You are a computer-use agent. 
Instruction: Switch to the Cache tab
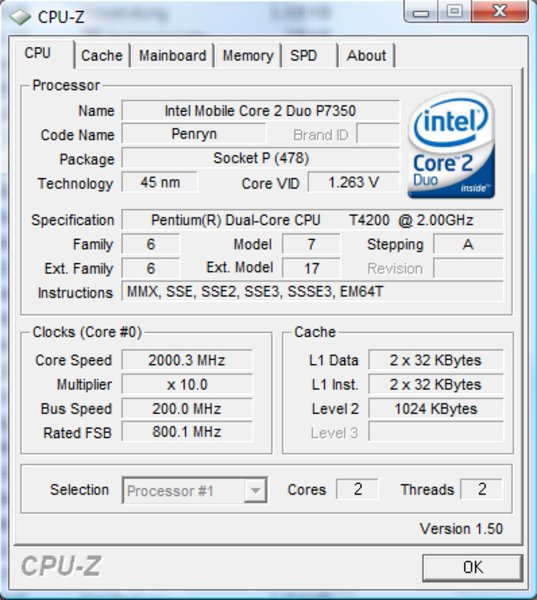pos(102,56)
